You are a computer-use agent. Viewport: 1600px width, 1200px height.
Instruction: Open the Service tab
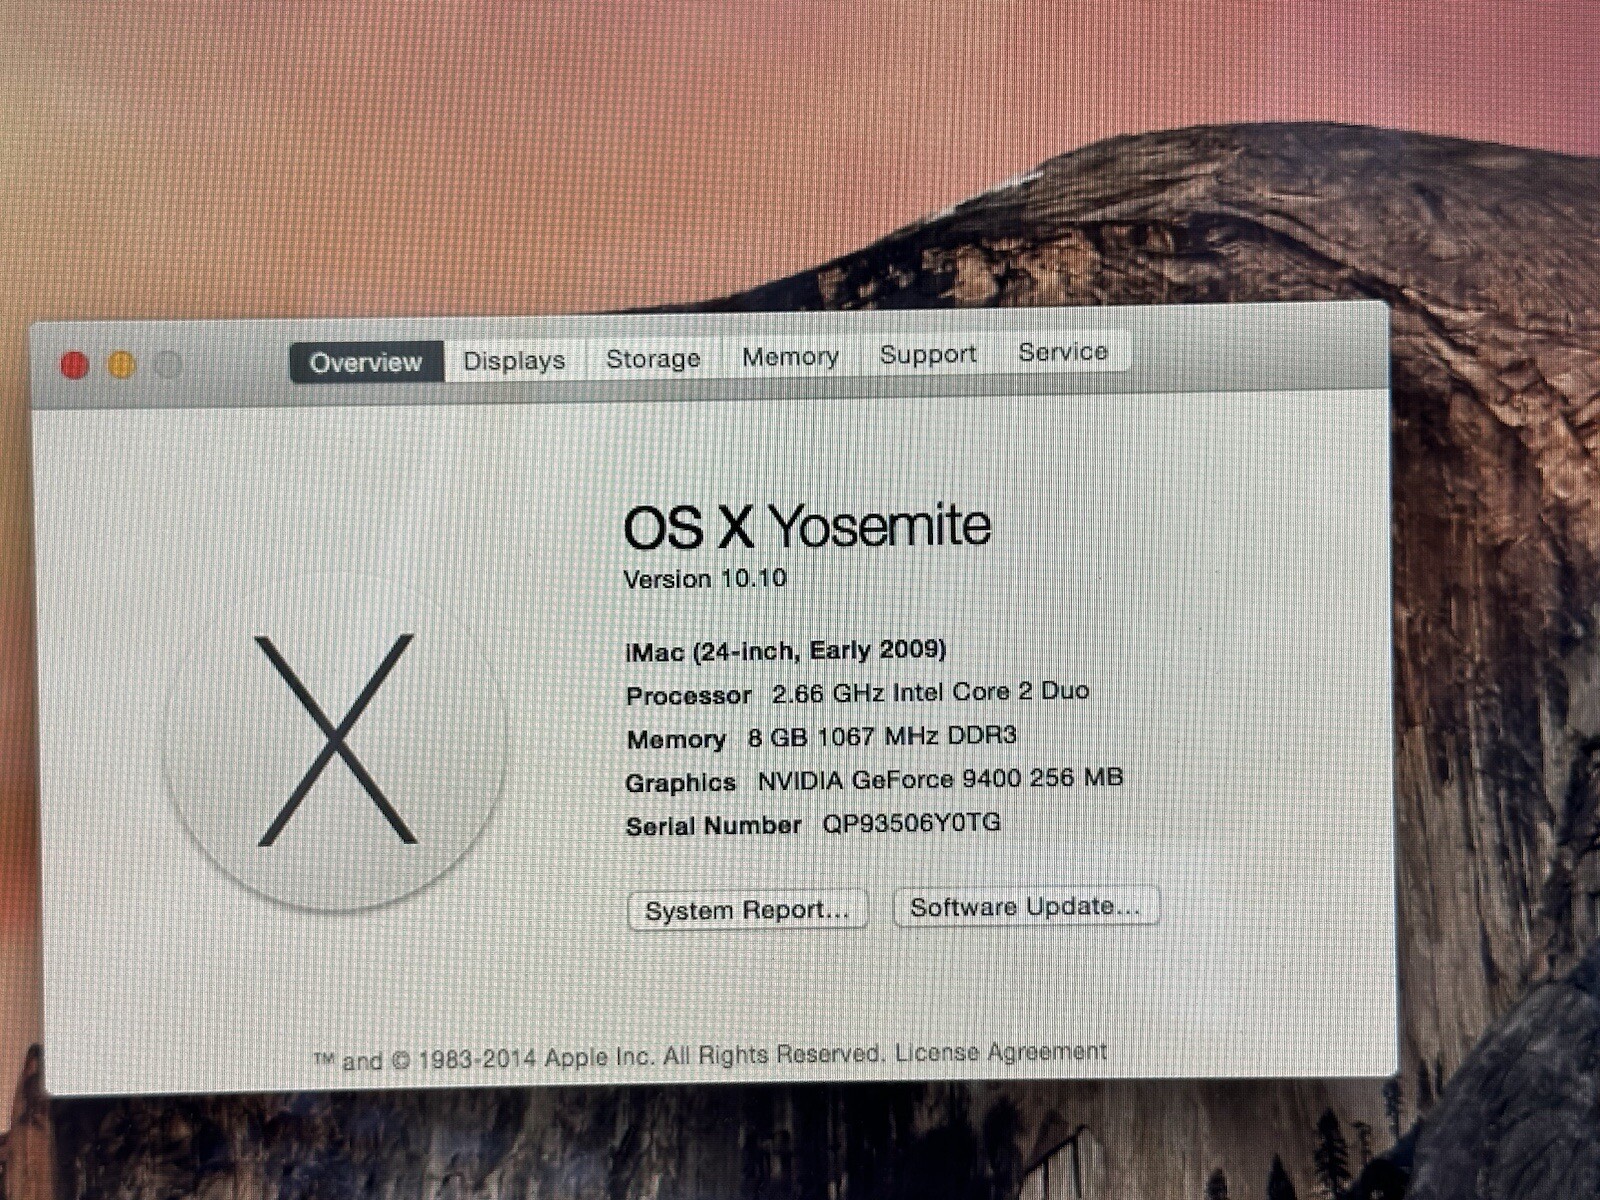pyautogui.click(x=1063, y=352)
